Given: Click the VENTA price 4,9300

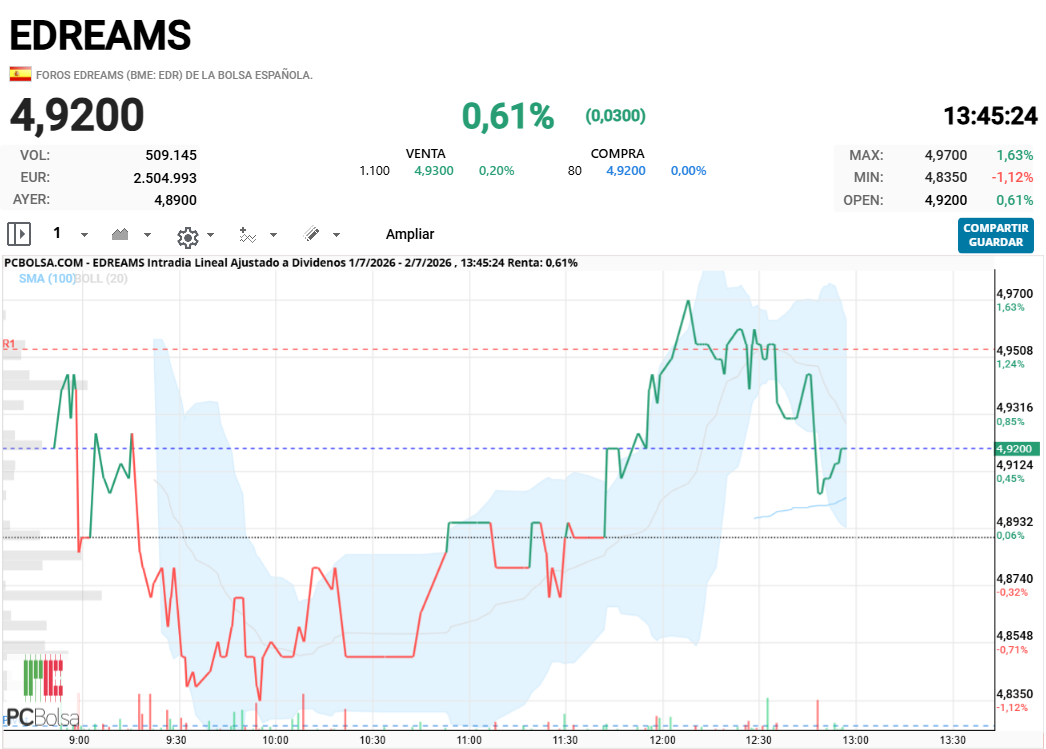Looking at the screenshot, I should 434,171.
